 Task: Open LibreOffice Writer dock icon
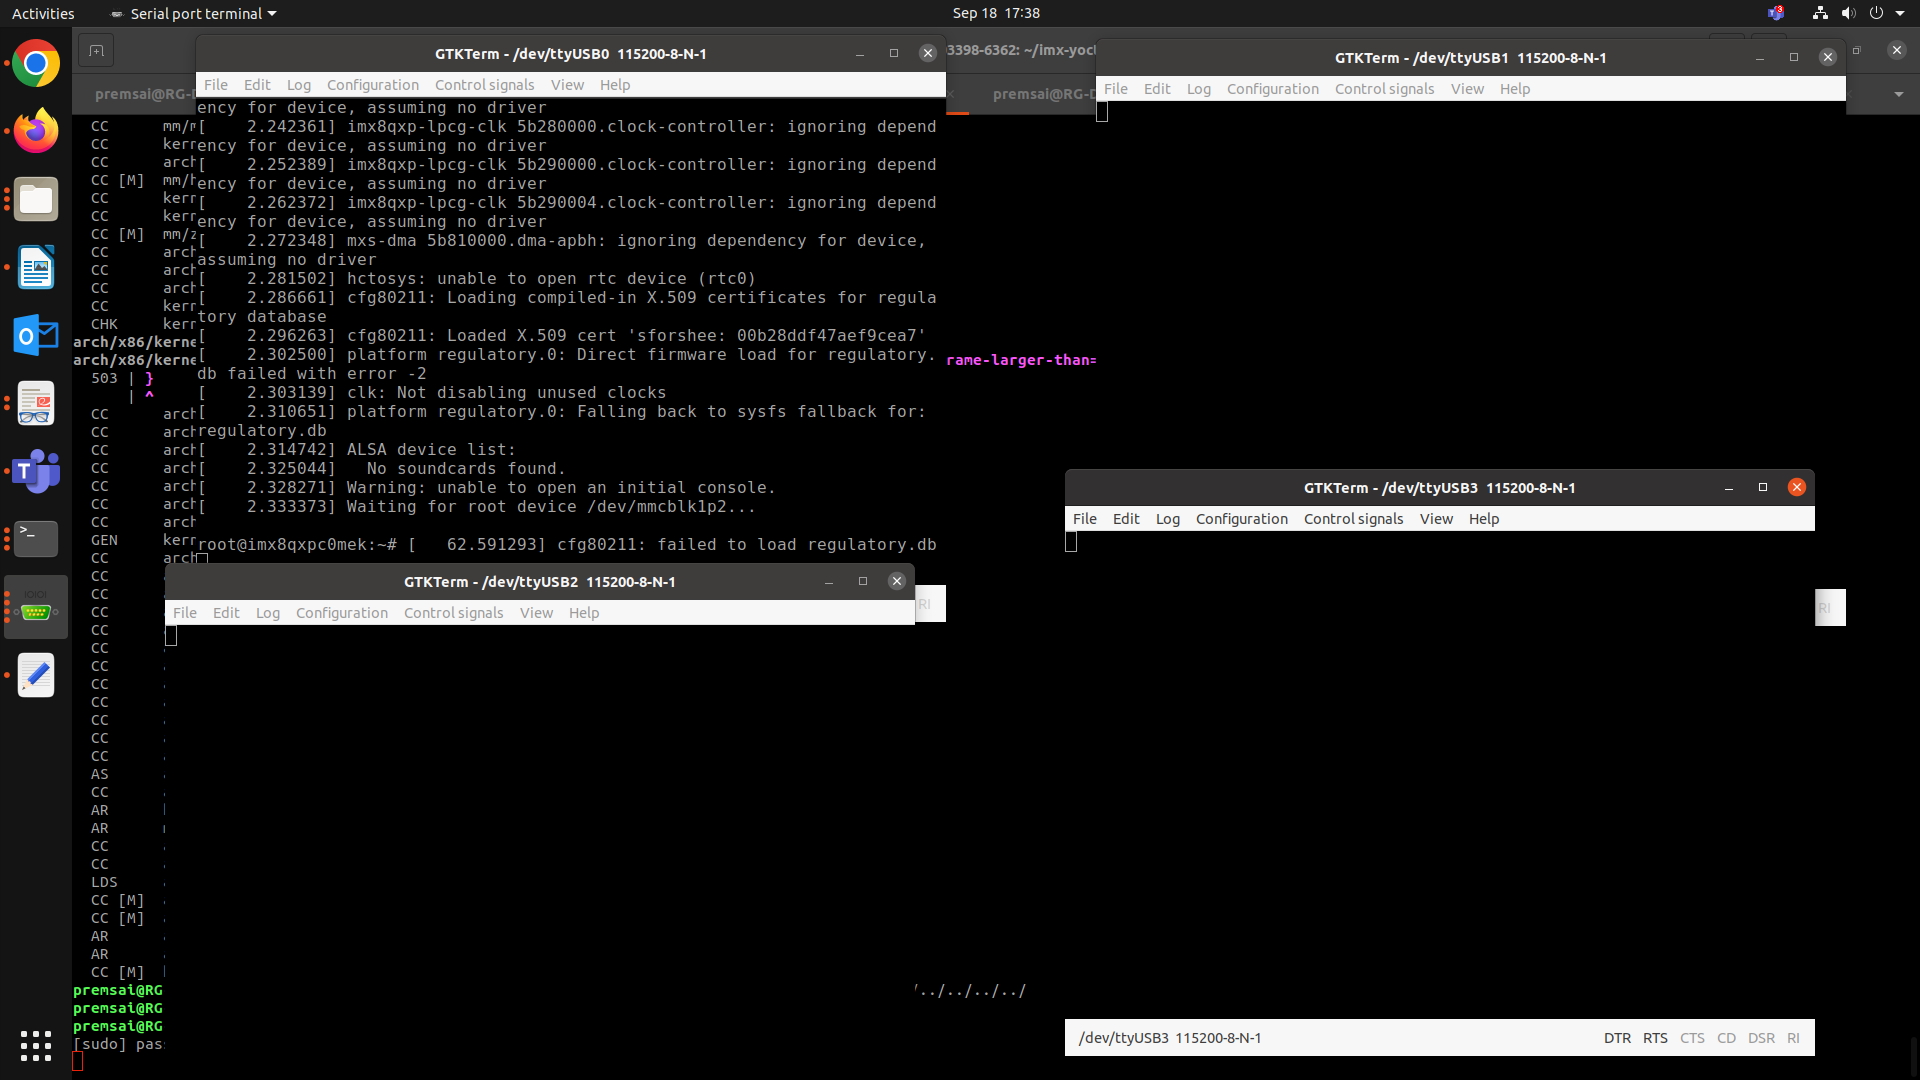click(x=36, y=268)
